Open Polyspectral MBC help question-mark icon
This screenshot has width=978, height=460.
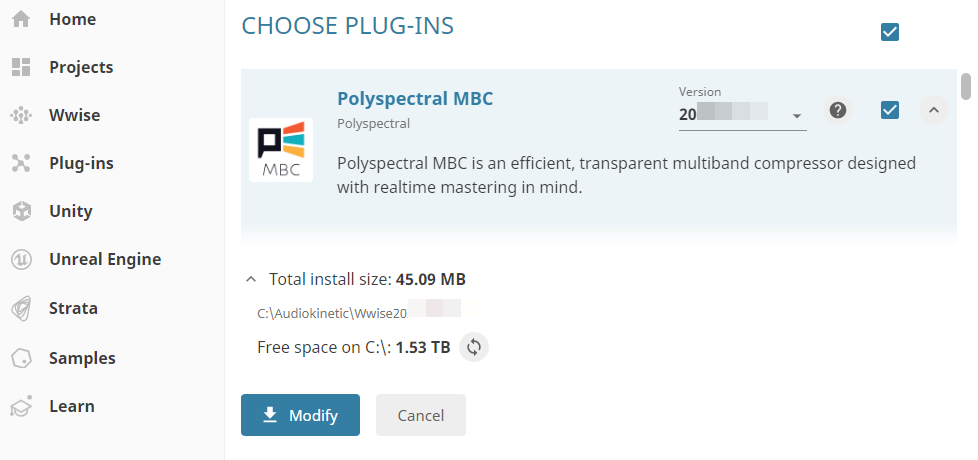click(839, 110)
